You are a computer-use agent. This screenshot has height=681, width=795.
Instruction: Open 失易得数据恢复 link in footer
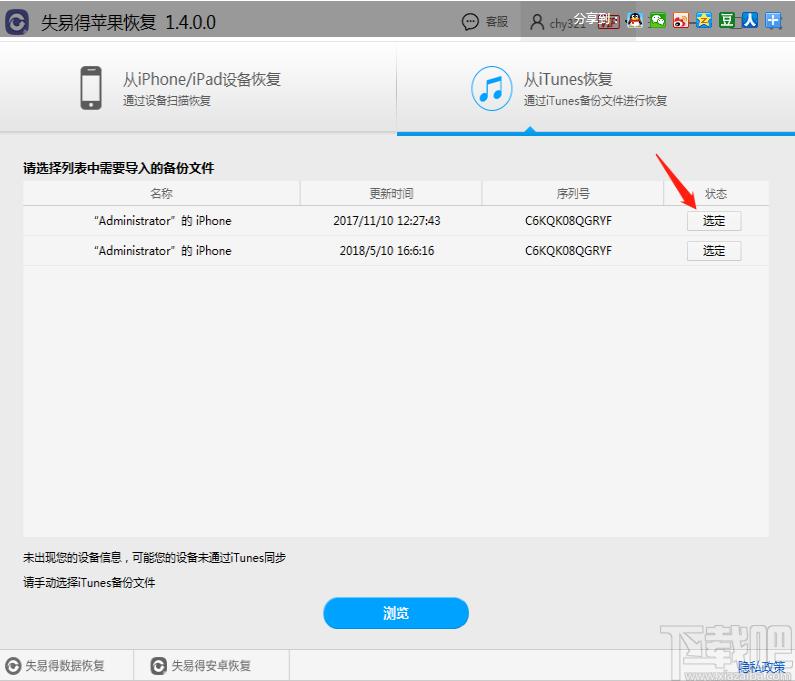pos(65,666)
